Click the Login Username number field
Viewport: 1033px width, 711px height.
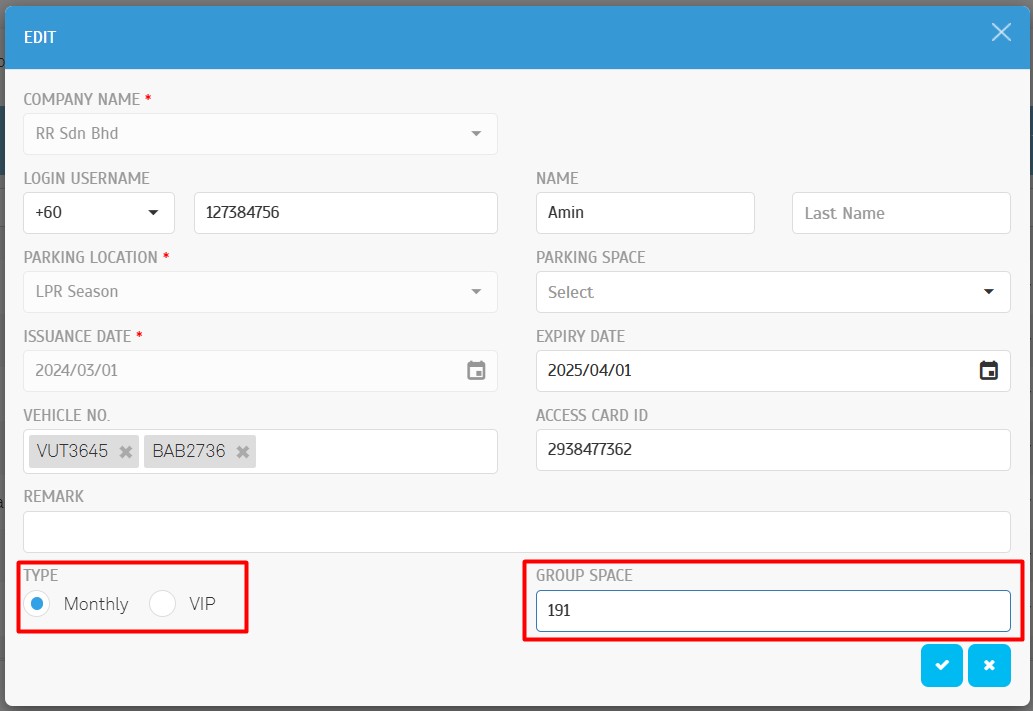click(345, 213)
